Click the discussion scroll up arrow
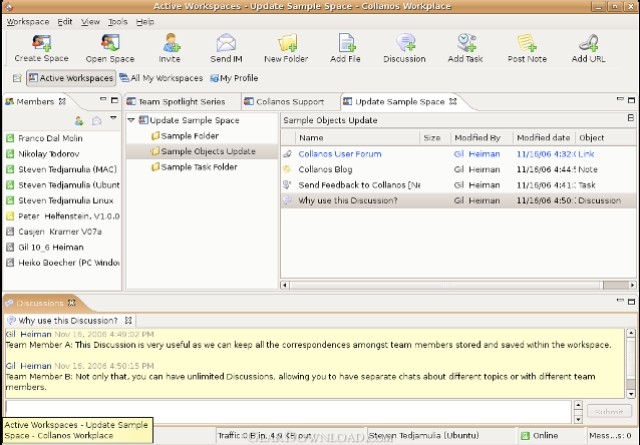Image resolution: width=640 pixels, height=445 pixels. click(x=631, y=333)
